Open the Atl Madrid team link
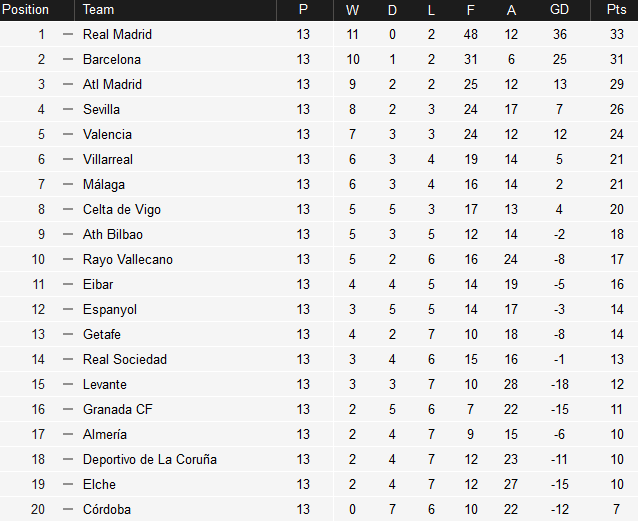The height and width of the screenshot is (521, 638). [112, 84]
